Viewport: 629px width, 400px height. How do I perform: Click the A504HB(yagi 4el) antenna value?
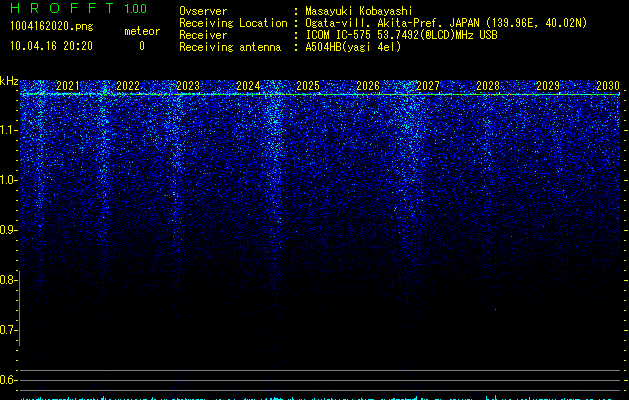coord(353,47)
